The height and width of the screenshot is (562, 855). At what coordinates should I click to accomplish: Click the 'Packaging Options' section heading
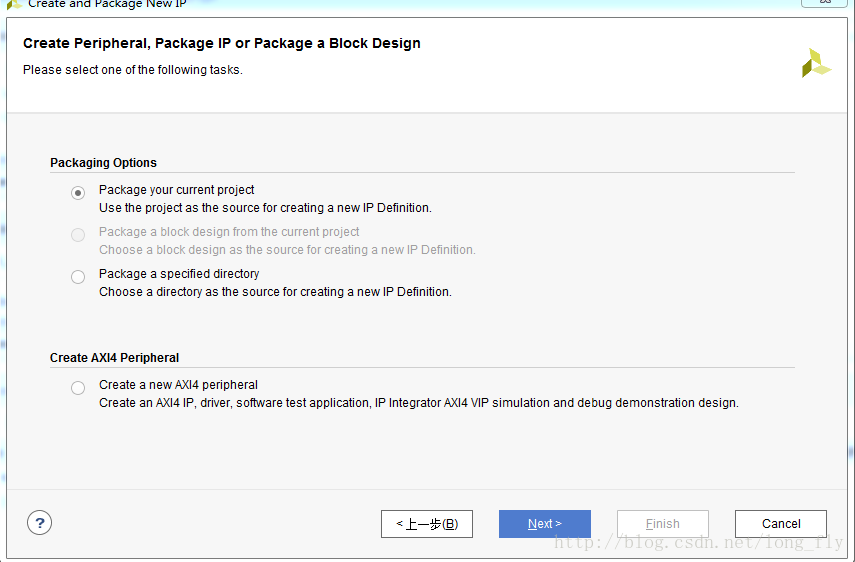(103, 163)
